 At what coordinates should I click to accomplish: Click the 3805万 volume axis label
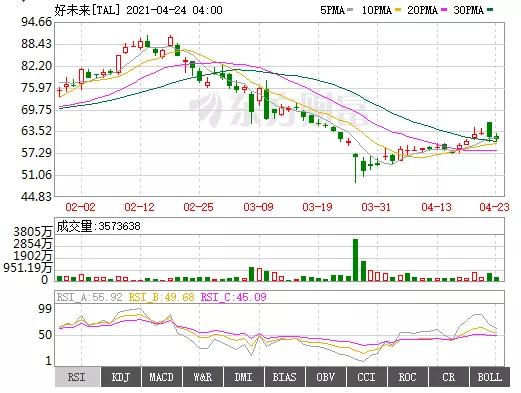click(x=33, y=232)
